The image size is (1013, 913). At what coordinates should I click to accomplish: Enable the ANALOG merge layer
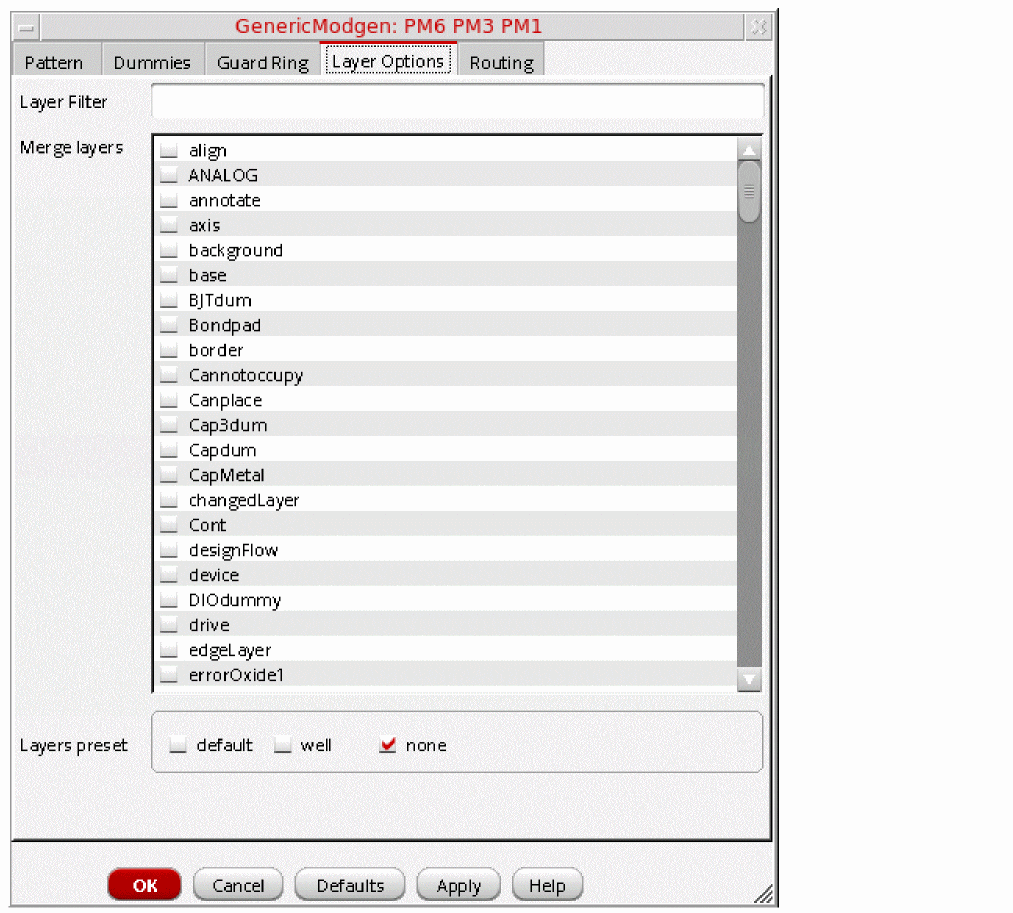click(x=169, y=175)
